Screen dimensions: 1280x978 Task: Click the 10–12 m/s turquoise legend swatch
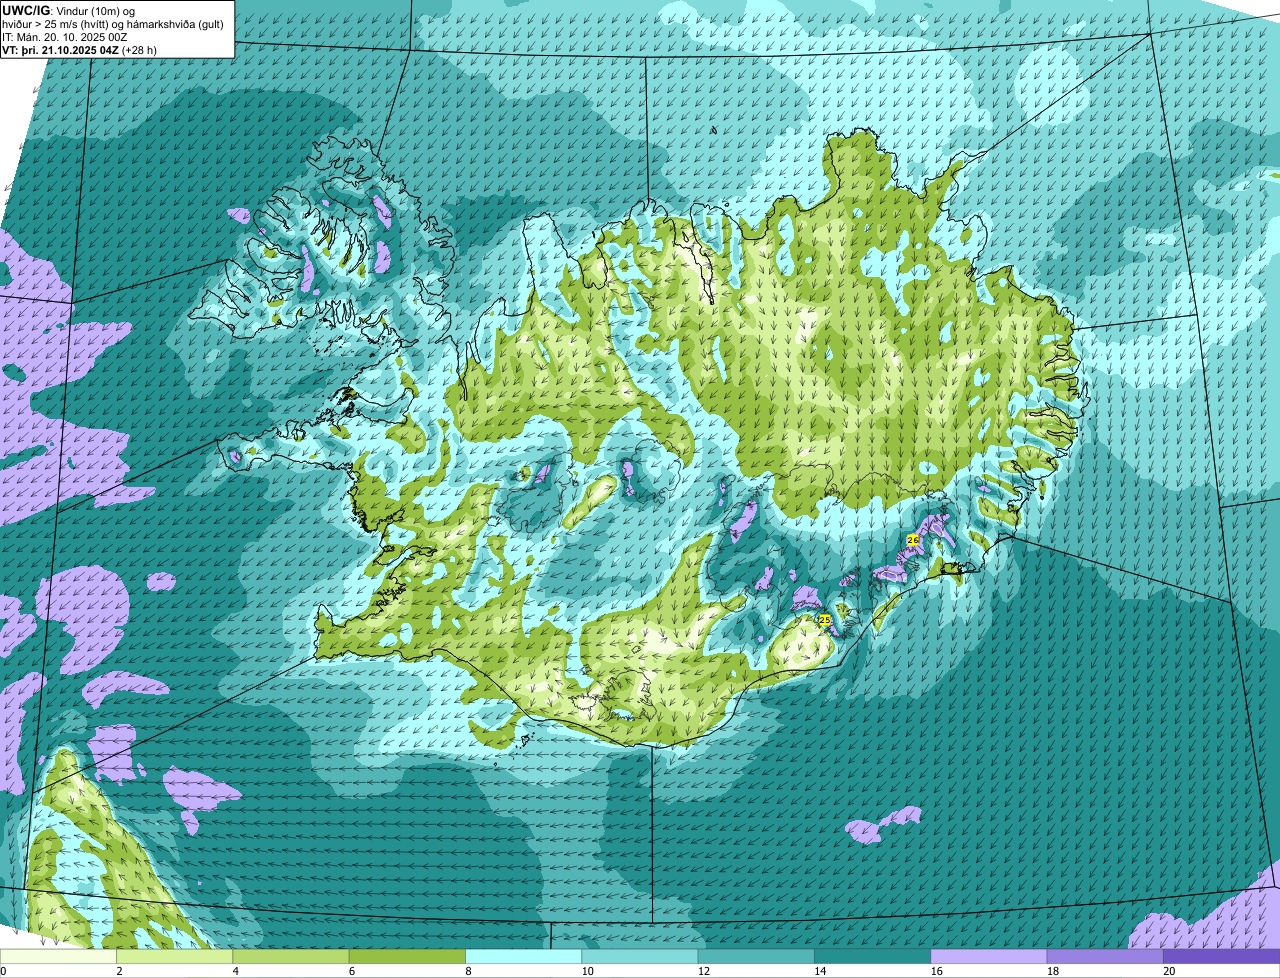(x=640, y=957)
